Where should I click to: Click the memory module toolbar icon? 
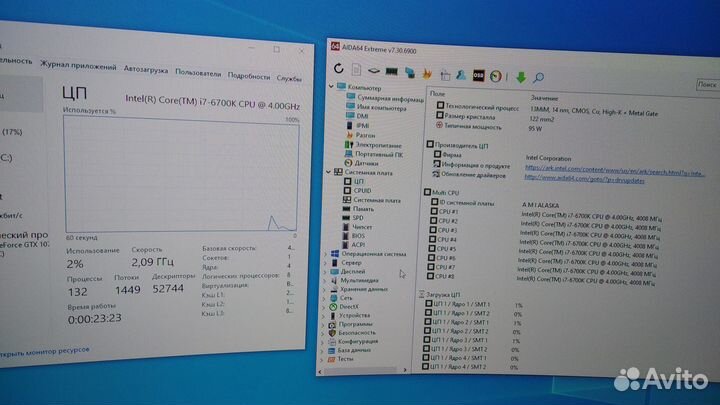point(391,71)
